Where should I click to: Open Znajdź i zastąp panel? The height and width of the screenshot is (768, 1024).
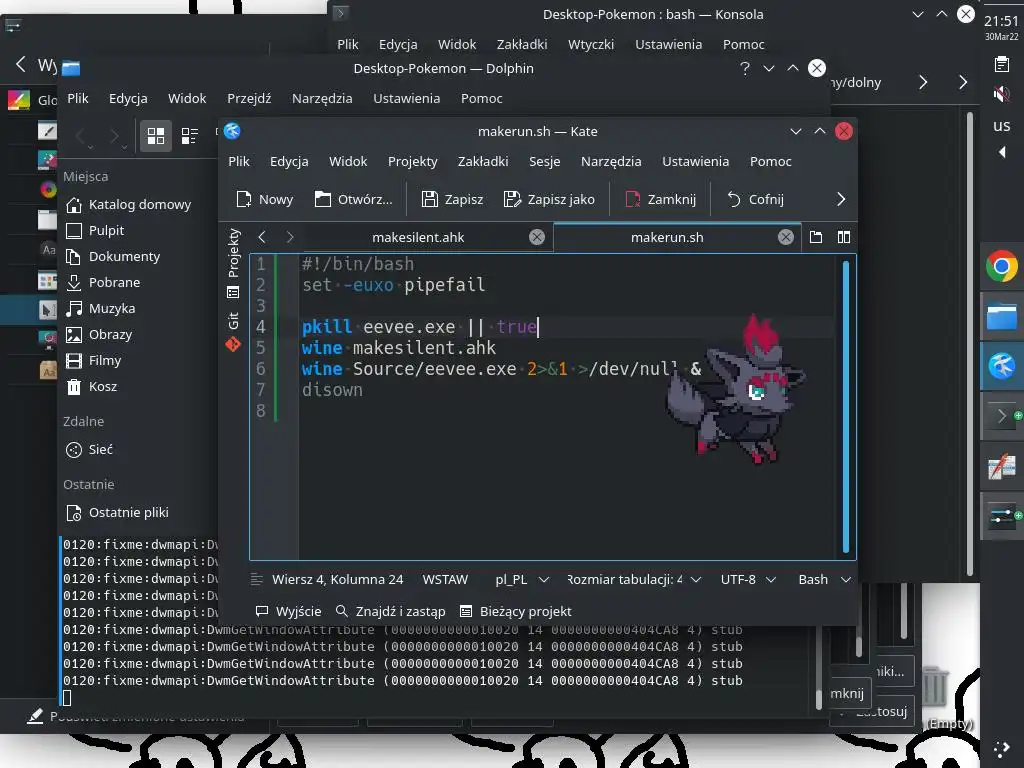(391, 611)
